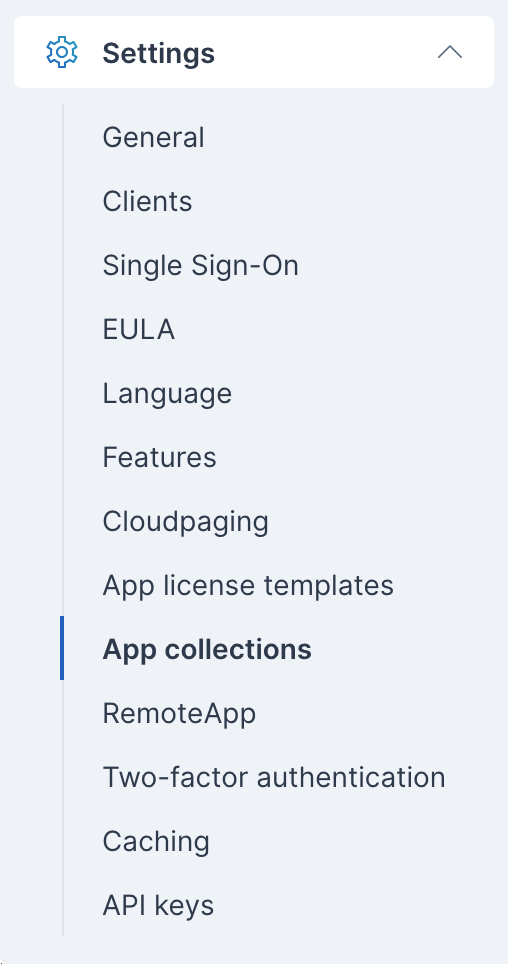Screen dimensions: 508x964
Task: Select App license templates
Action: 248,585
